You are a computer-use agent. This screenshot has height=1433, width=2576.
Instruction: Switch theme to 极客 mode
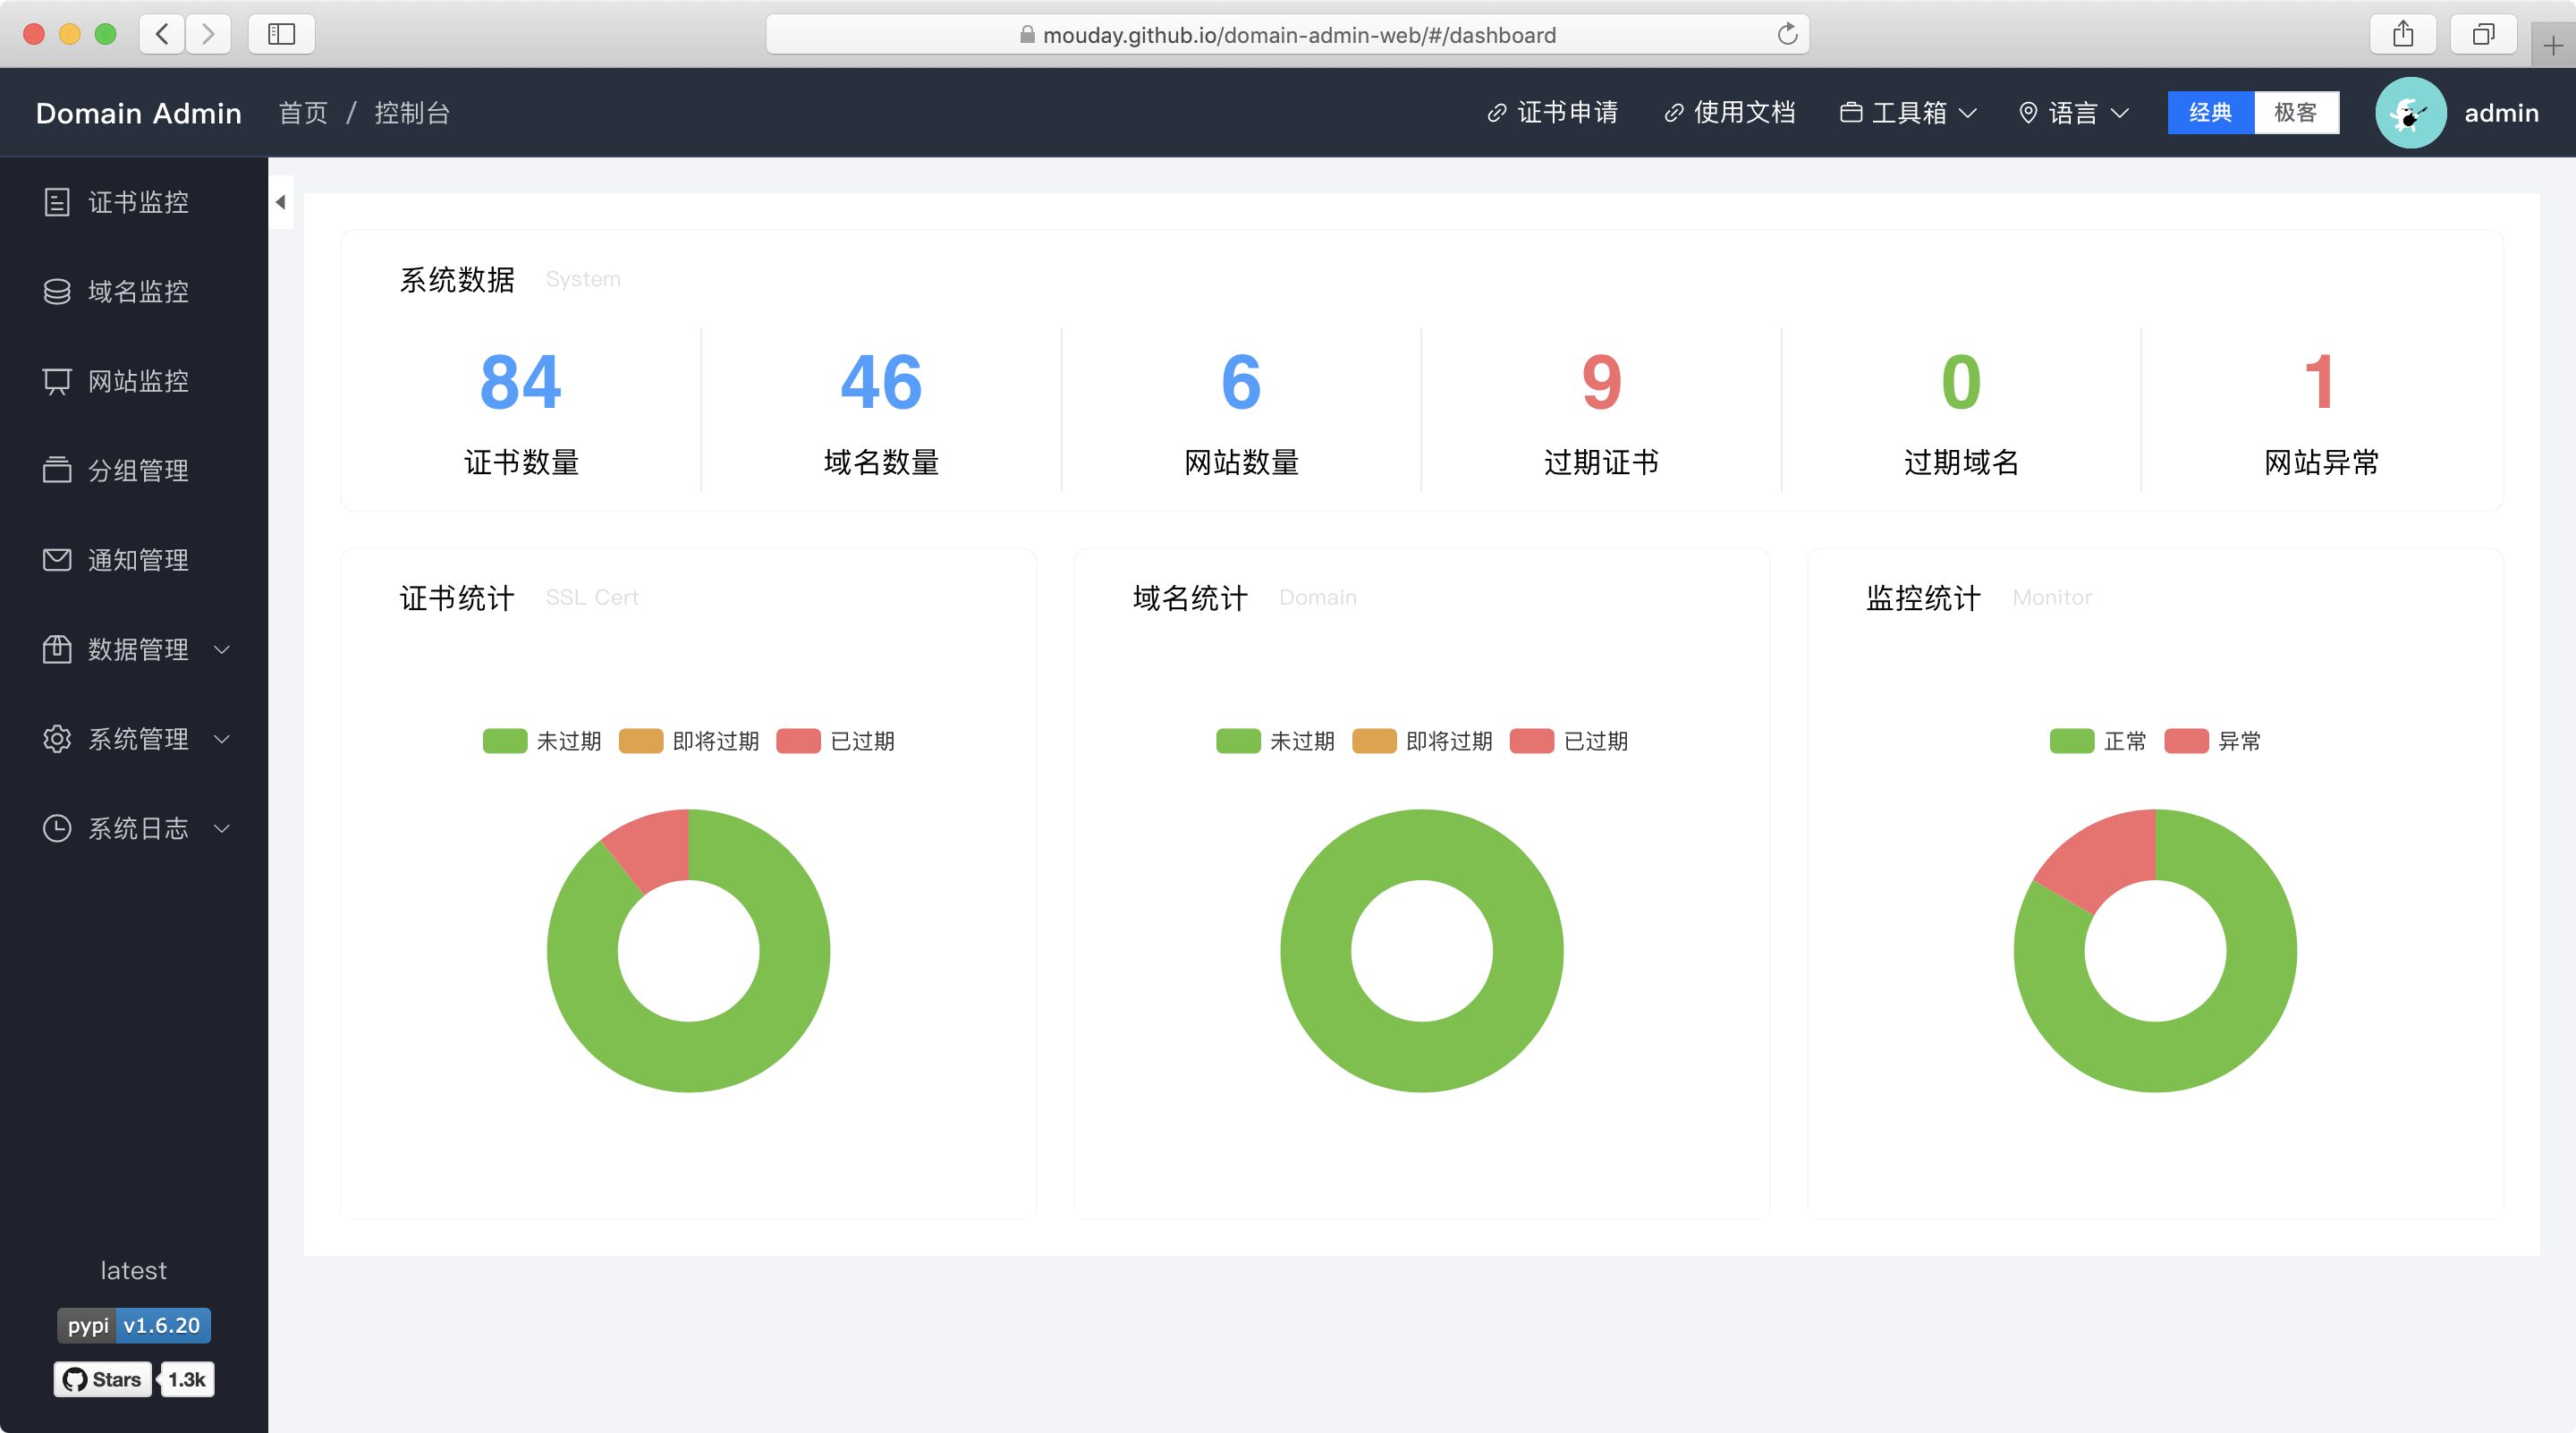[2296, 112]
